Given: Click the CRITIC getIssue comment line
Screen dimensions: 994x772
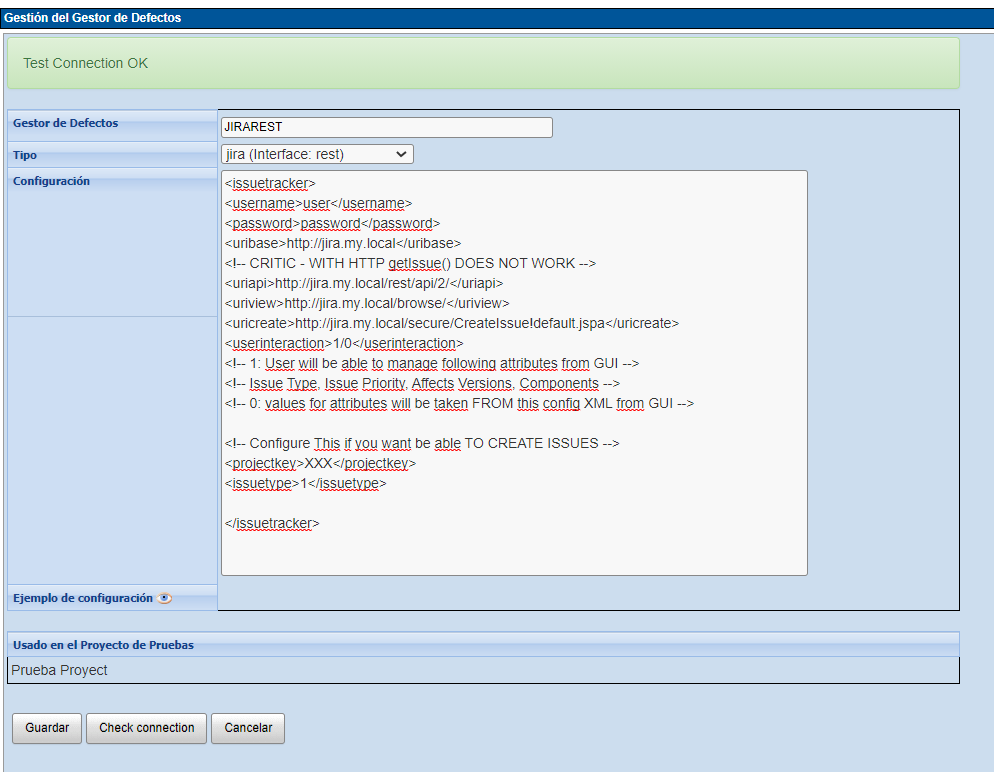Looking at the screenshot, I should pyautogui.click(x=410, y=264).
